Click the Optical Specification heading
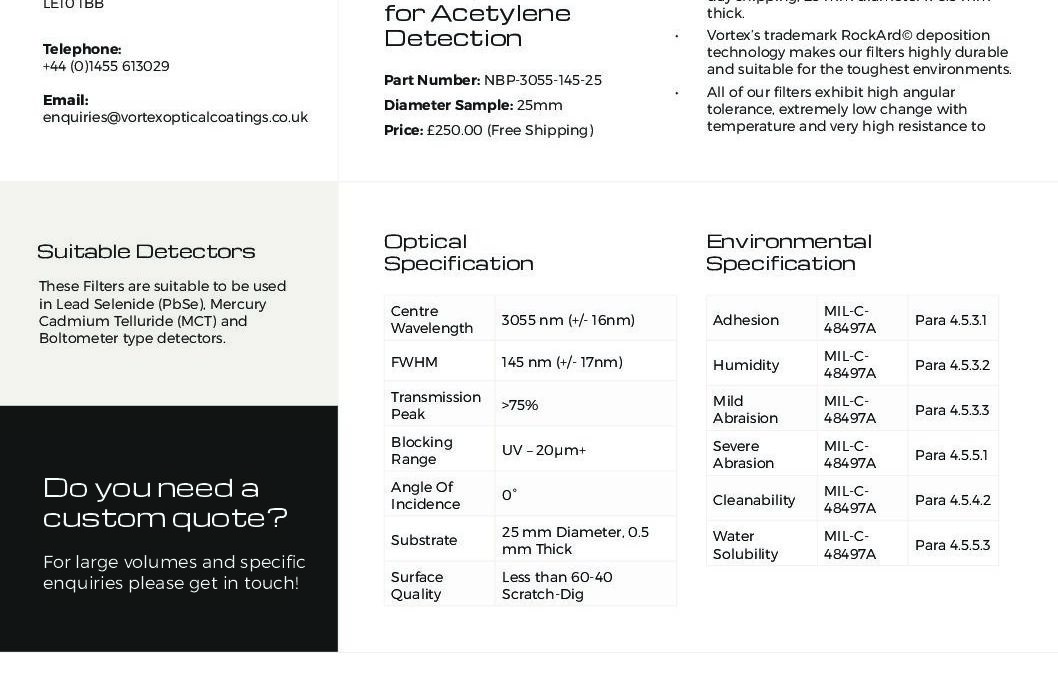 (x=458, y=252)
